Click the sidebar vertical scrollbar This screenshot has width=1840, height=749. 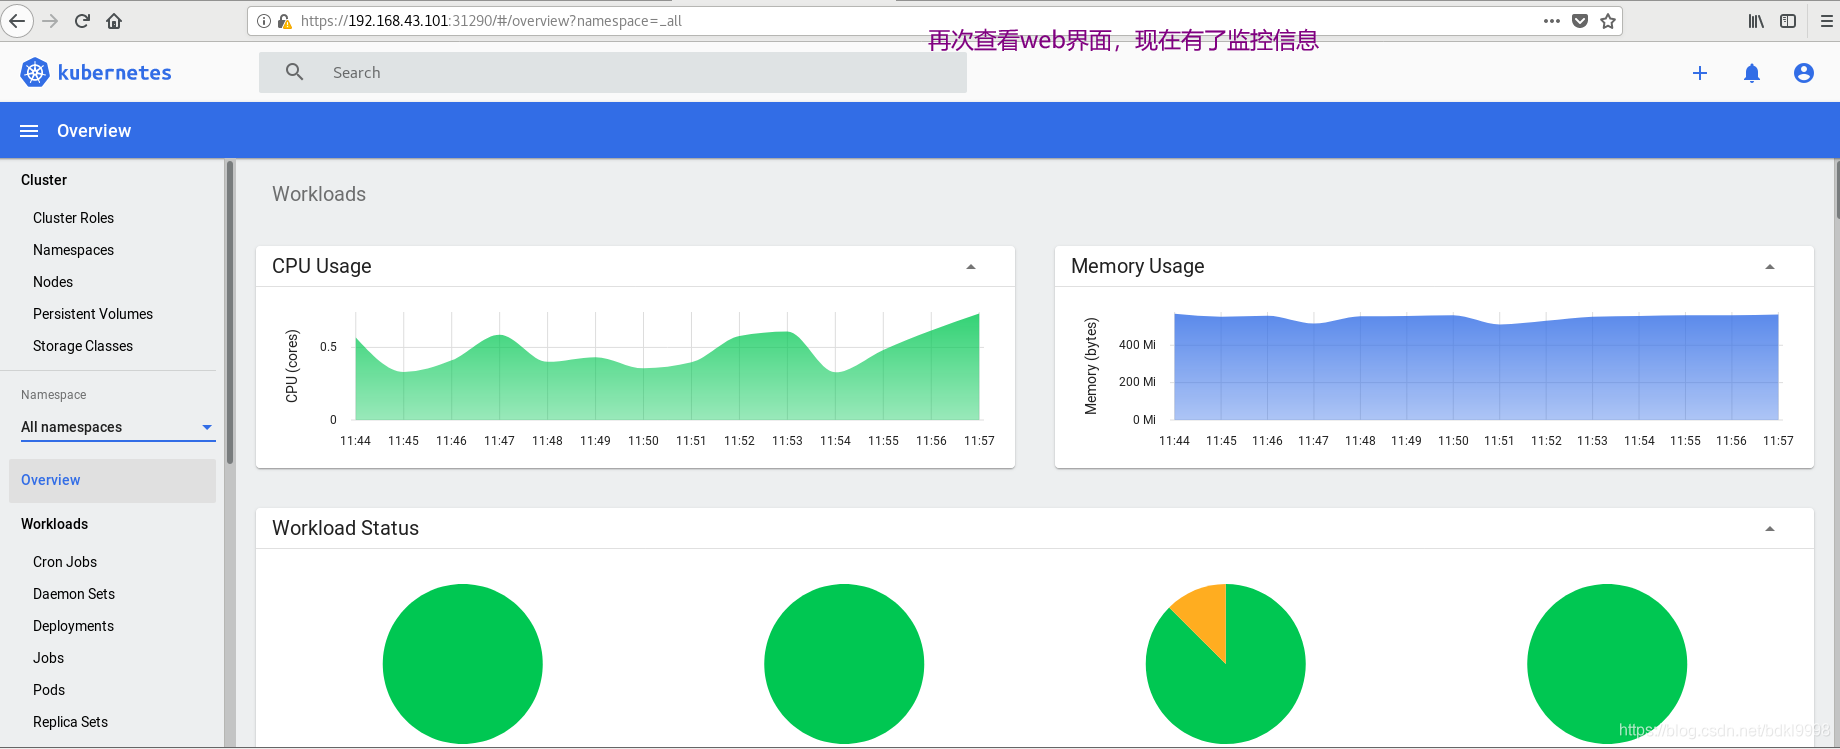pos(230,312)
